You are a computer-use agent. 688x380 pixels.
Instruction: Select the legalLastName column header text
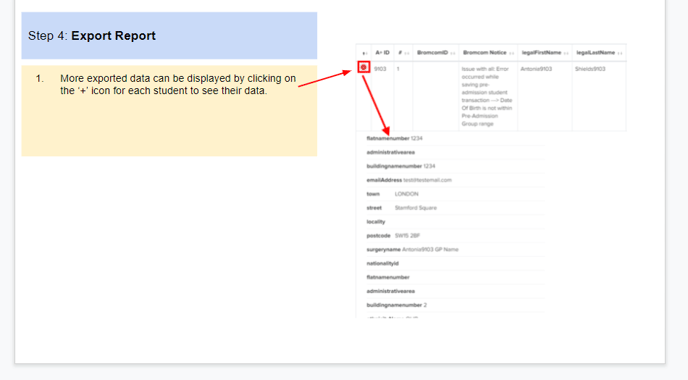click(x=595, y=53)
